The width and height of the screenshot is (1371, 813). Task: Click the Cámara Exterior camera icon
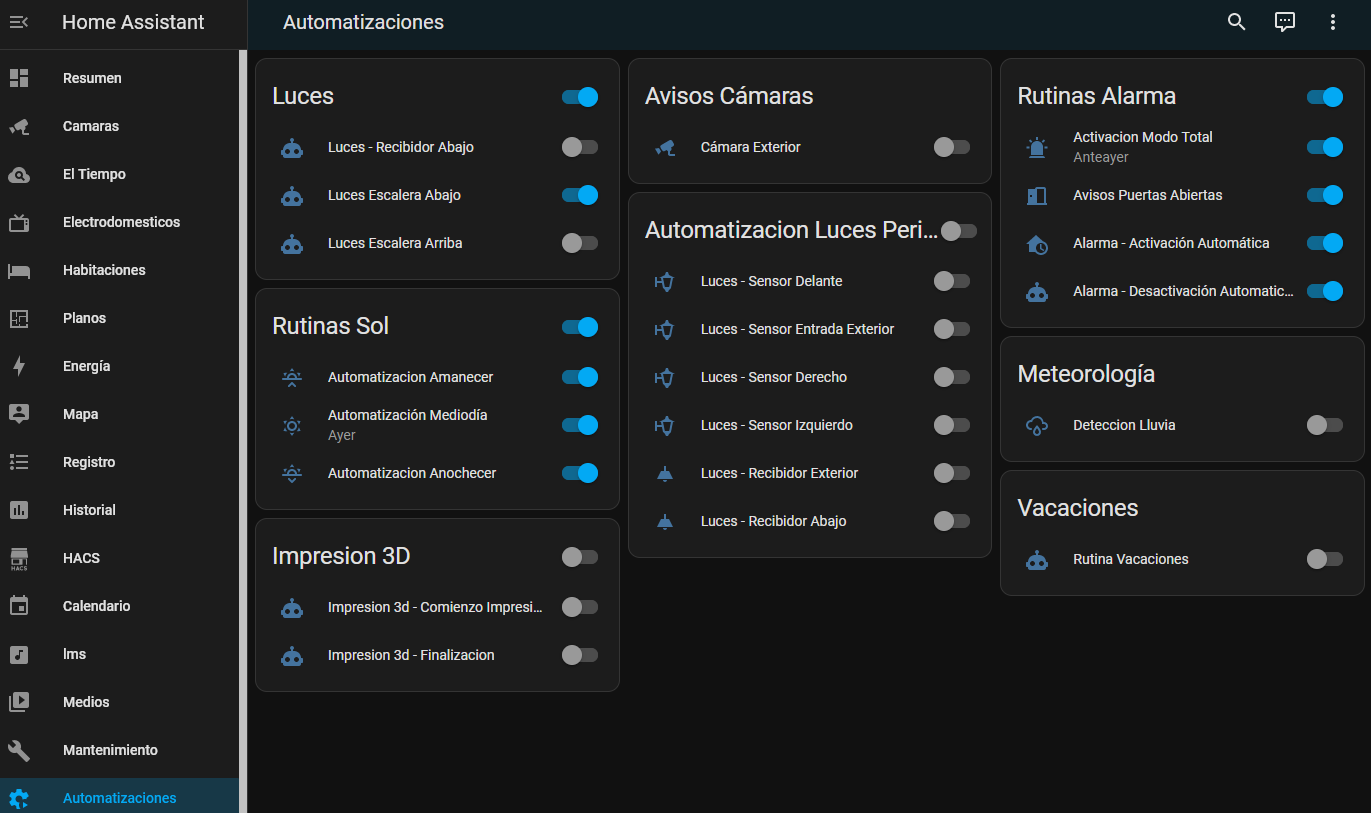click(664, 147)
